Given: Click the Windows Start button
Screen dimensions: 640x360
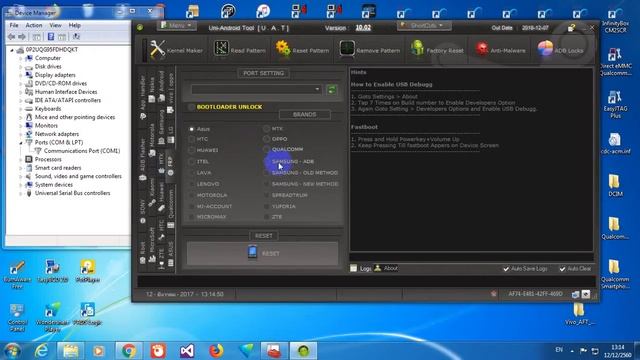Looking at the screenshot, I should pyautogui.click(x=12, y=351).
